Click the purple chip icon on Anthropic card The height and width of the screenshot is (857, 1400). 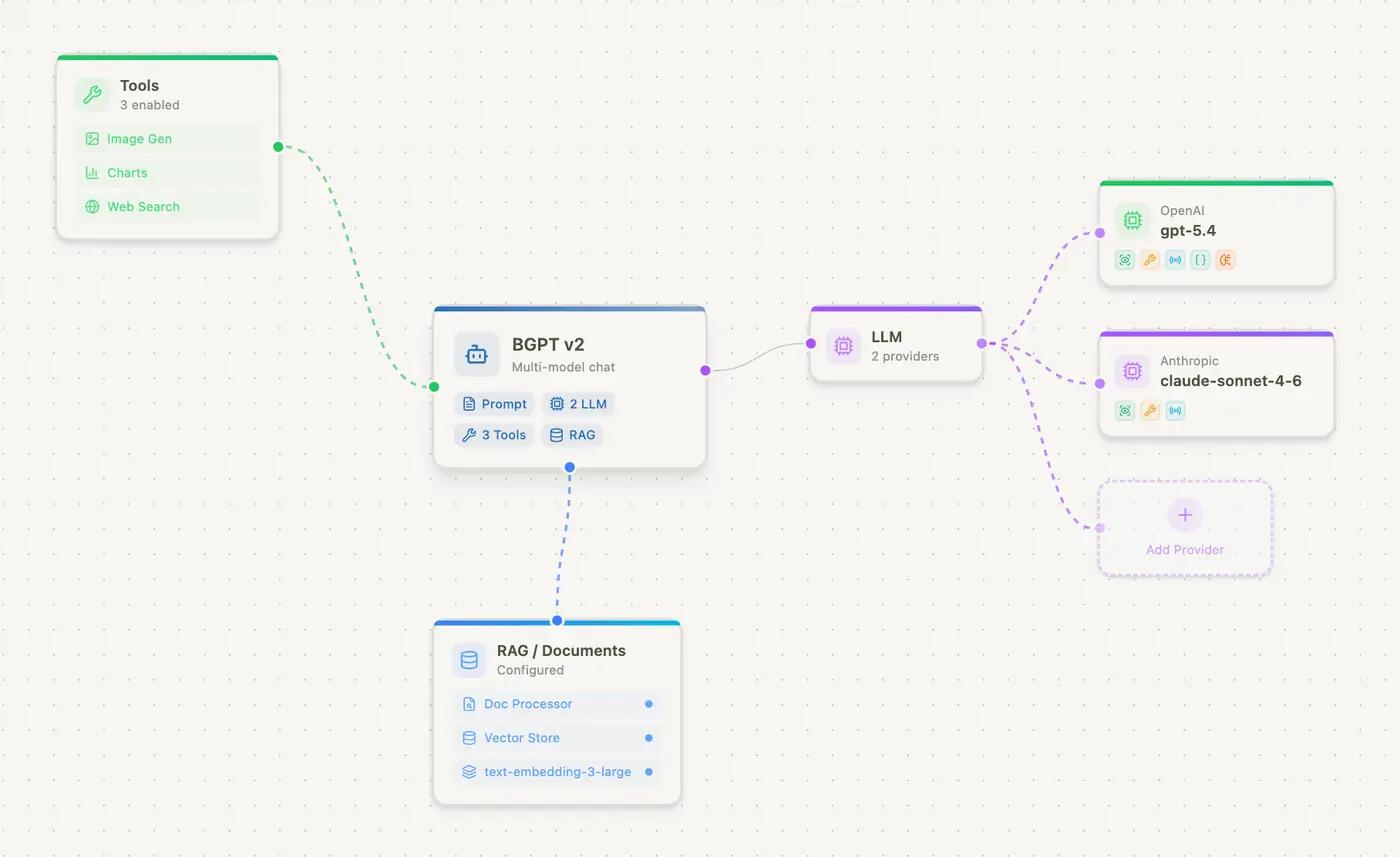(1132, 371)
